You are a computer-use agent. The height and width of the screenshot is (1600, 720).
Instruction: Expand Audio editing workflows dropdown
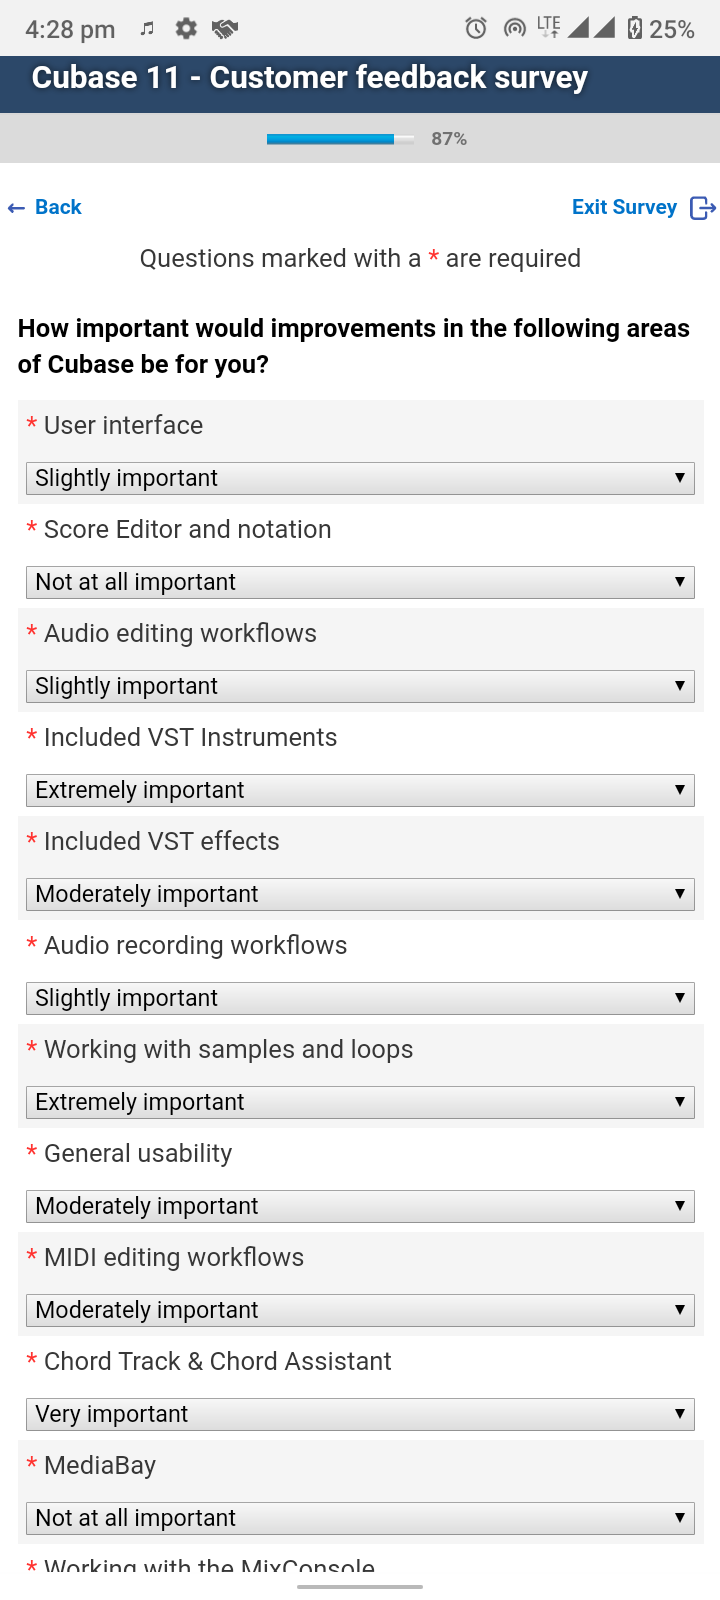click(x=360, y=686)
